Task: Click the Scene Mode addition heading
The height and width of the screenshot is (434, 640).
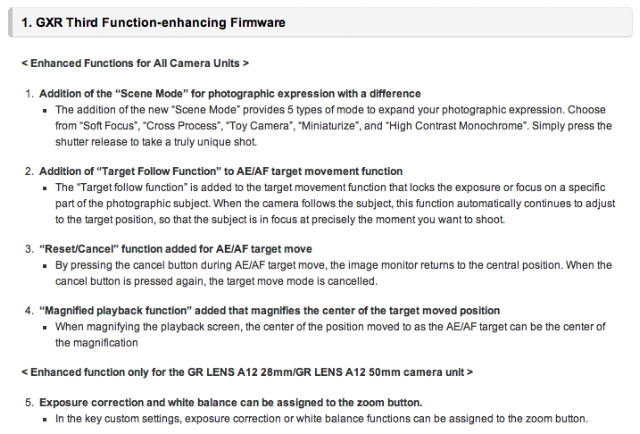Action: (230, 94)
